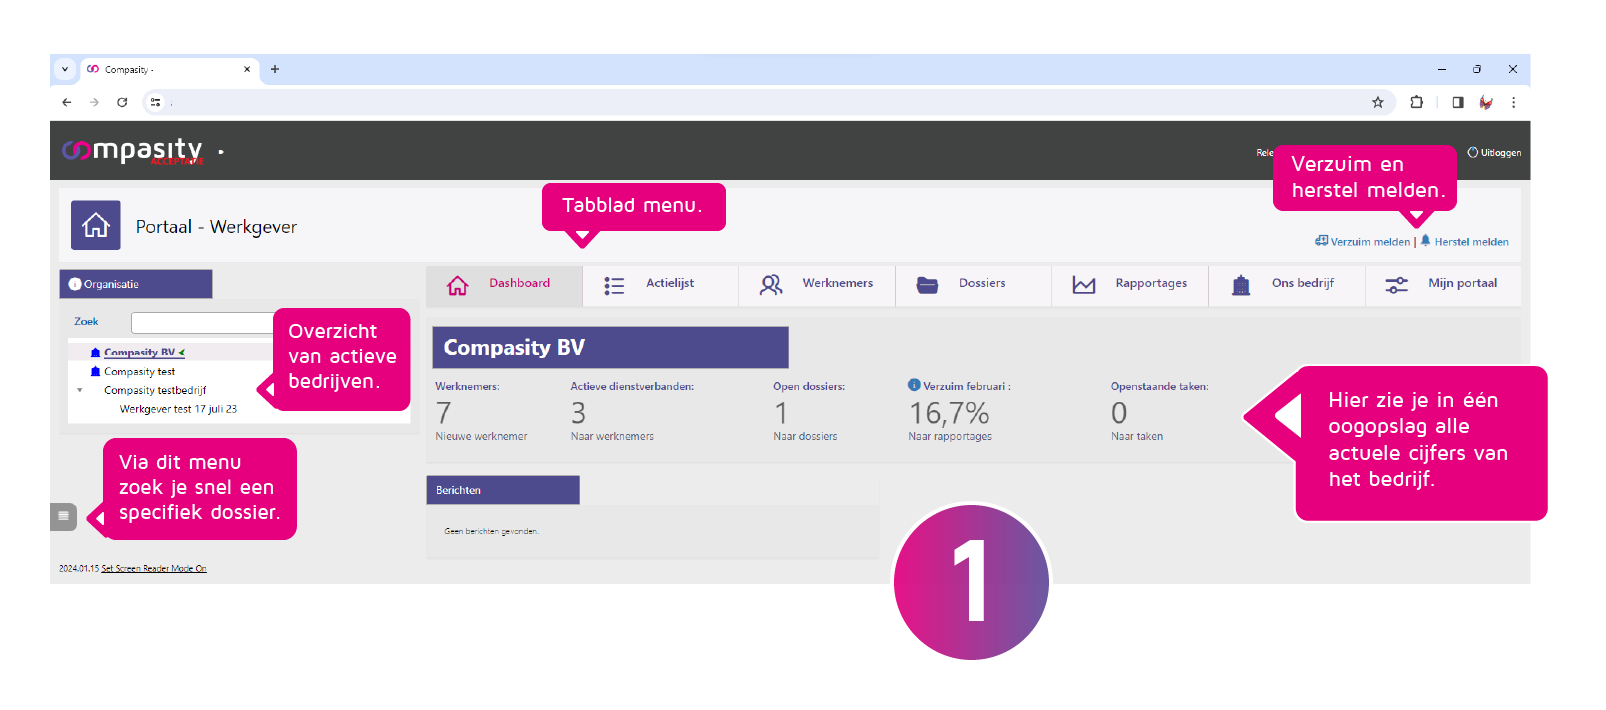Collapse the Compasity testbedrijf tree node
The image size is (1606, 710).
coord(80,390)
